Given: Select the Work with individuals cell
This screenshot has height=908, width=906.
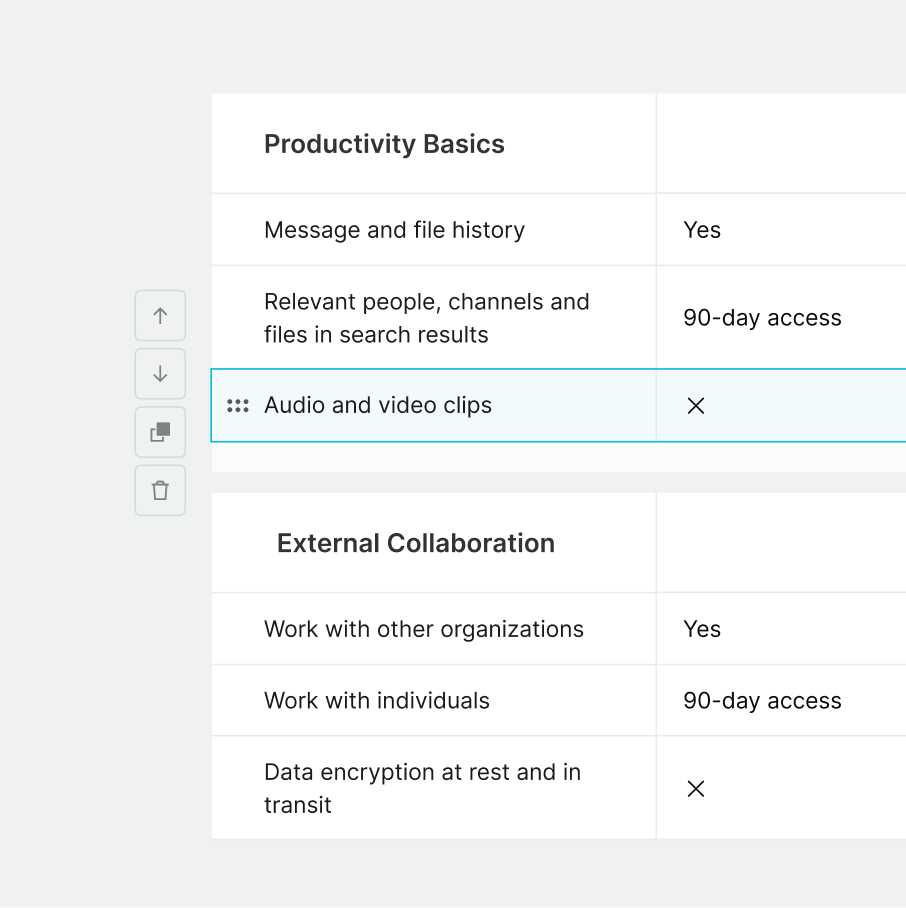Looking at the screenshot, I should click(x=377, y=701).
